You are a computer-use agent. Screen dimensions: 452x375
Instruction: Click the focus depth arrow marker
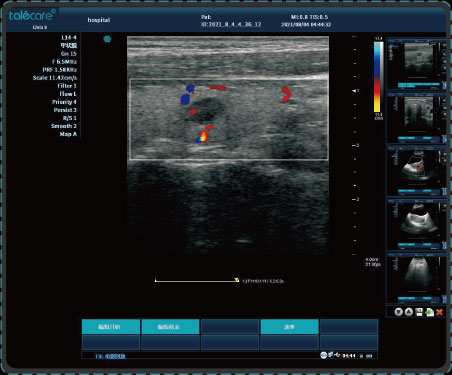[355, 91]
